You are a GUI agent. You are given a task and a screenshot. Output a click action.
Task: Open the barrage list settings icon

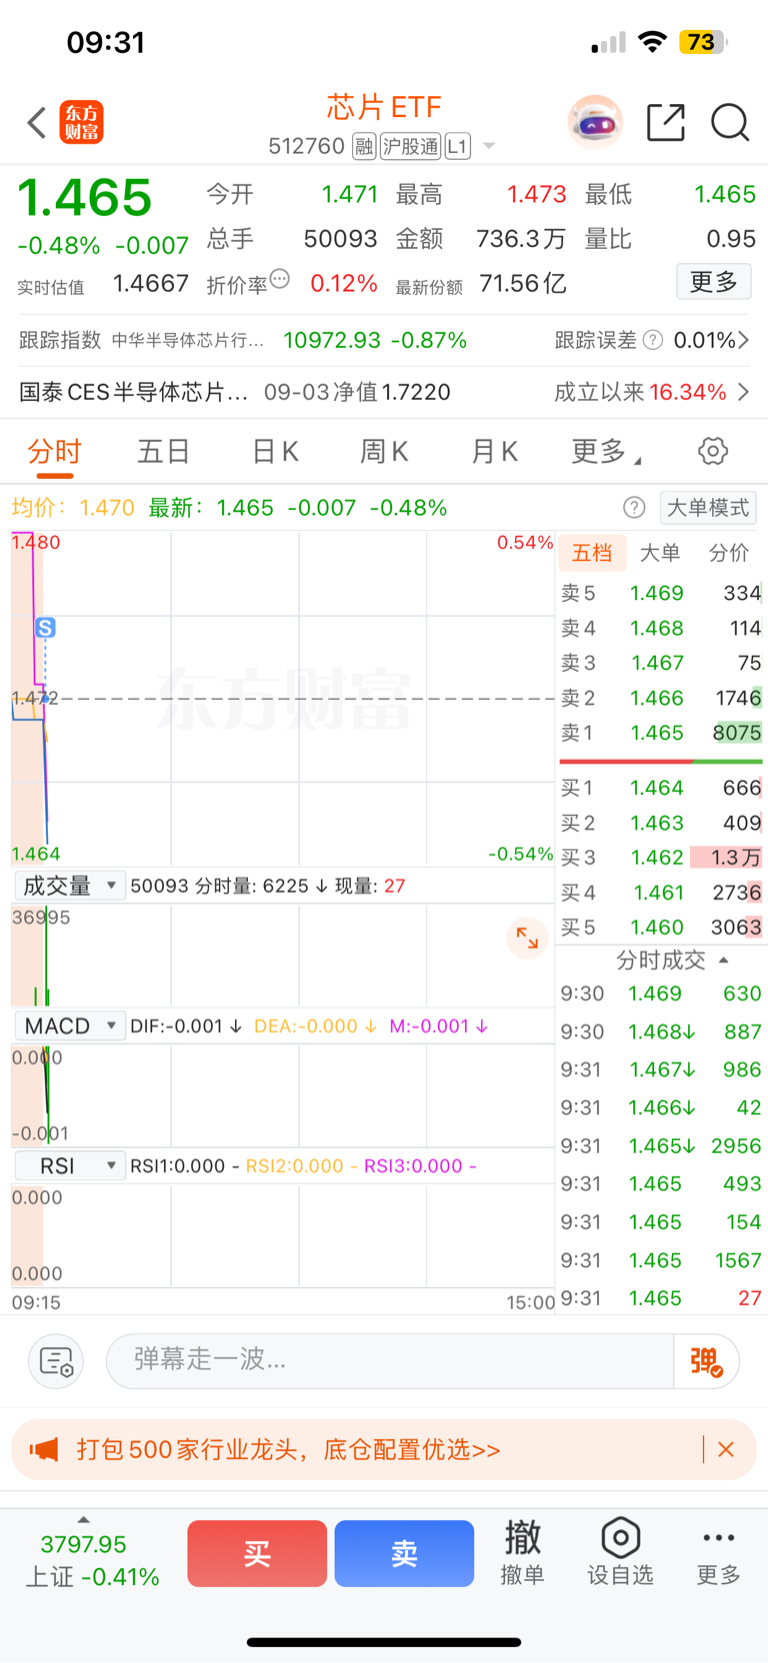[x=56, y=1361]
